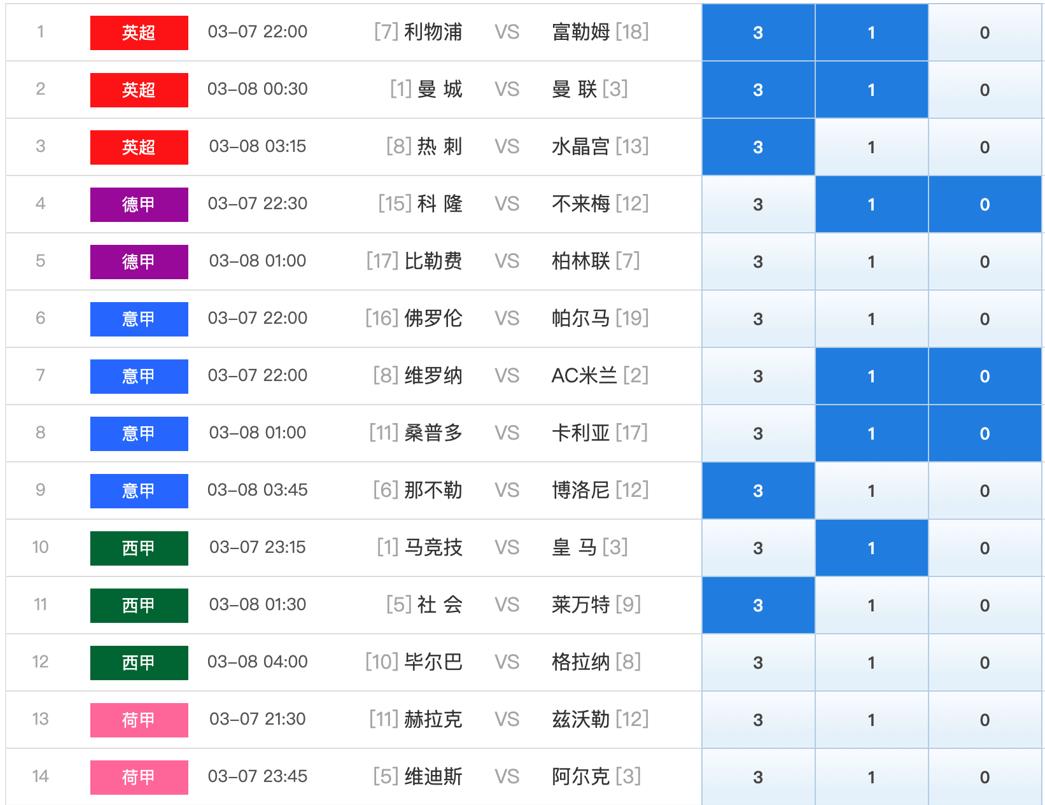Toggle the 1 pick for 马竞技 vs 皇马

coord(871,548)
